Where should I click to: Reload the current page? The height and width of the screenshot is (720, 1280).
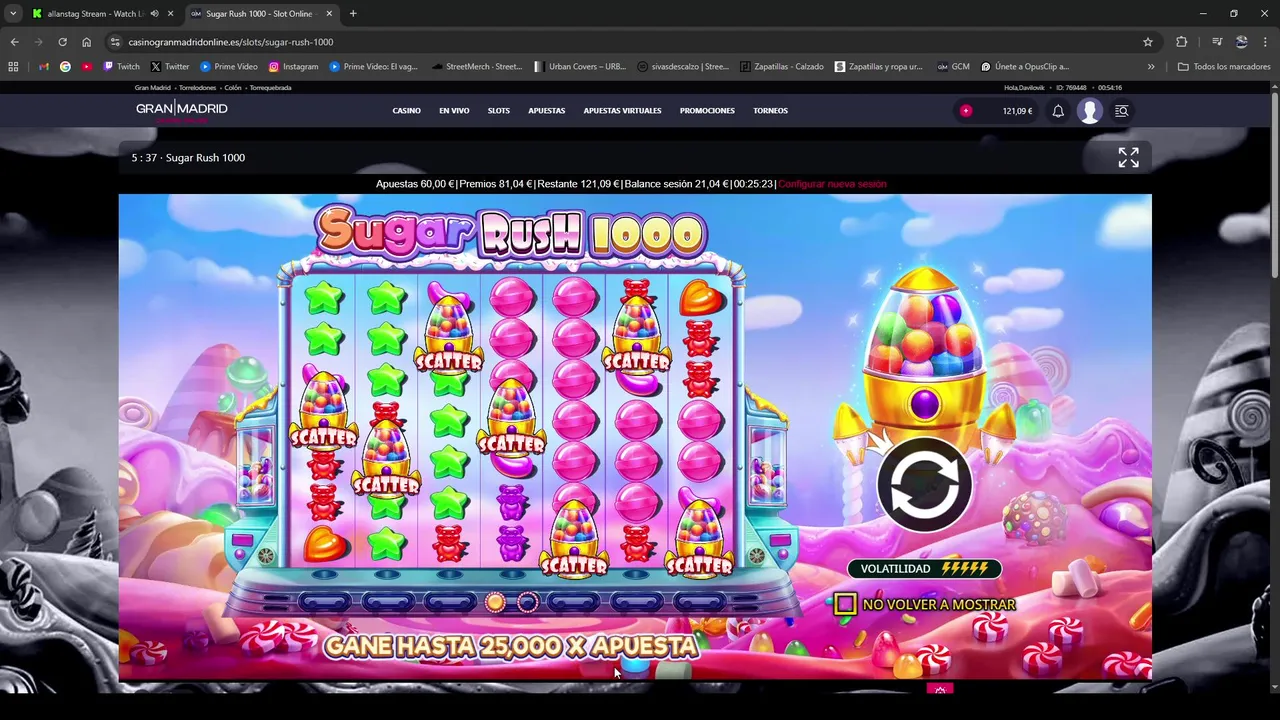click(x=62, y=42)
